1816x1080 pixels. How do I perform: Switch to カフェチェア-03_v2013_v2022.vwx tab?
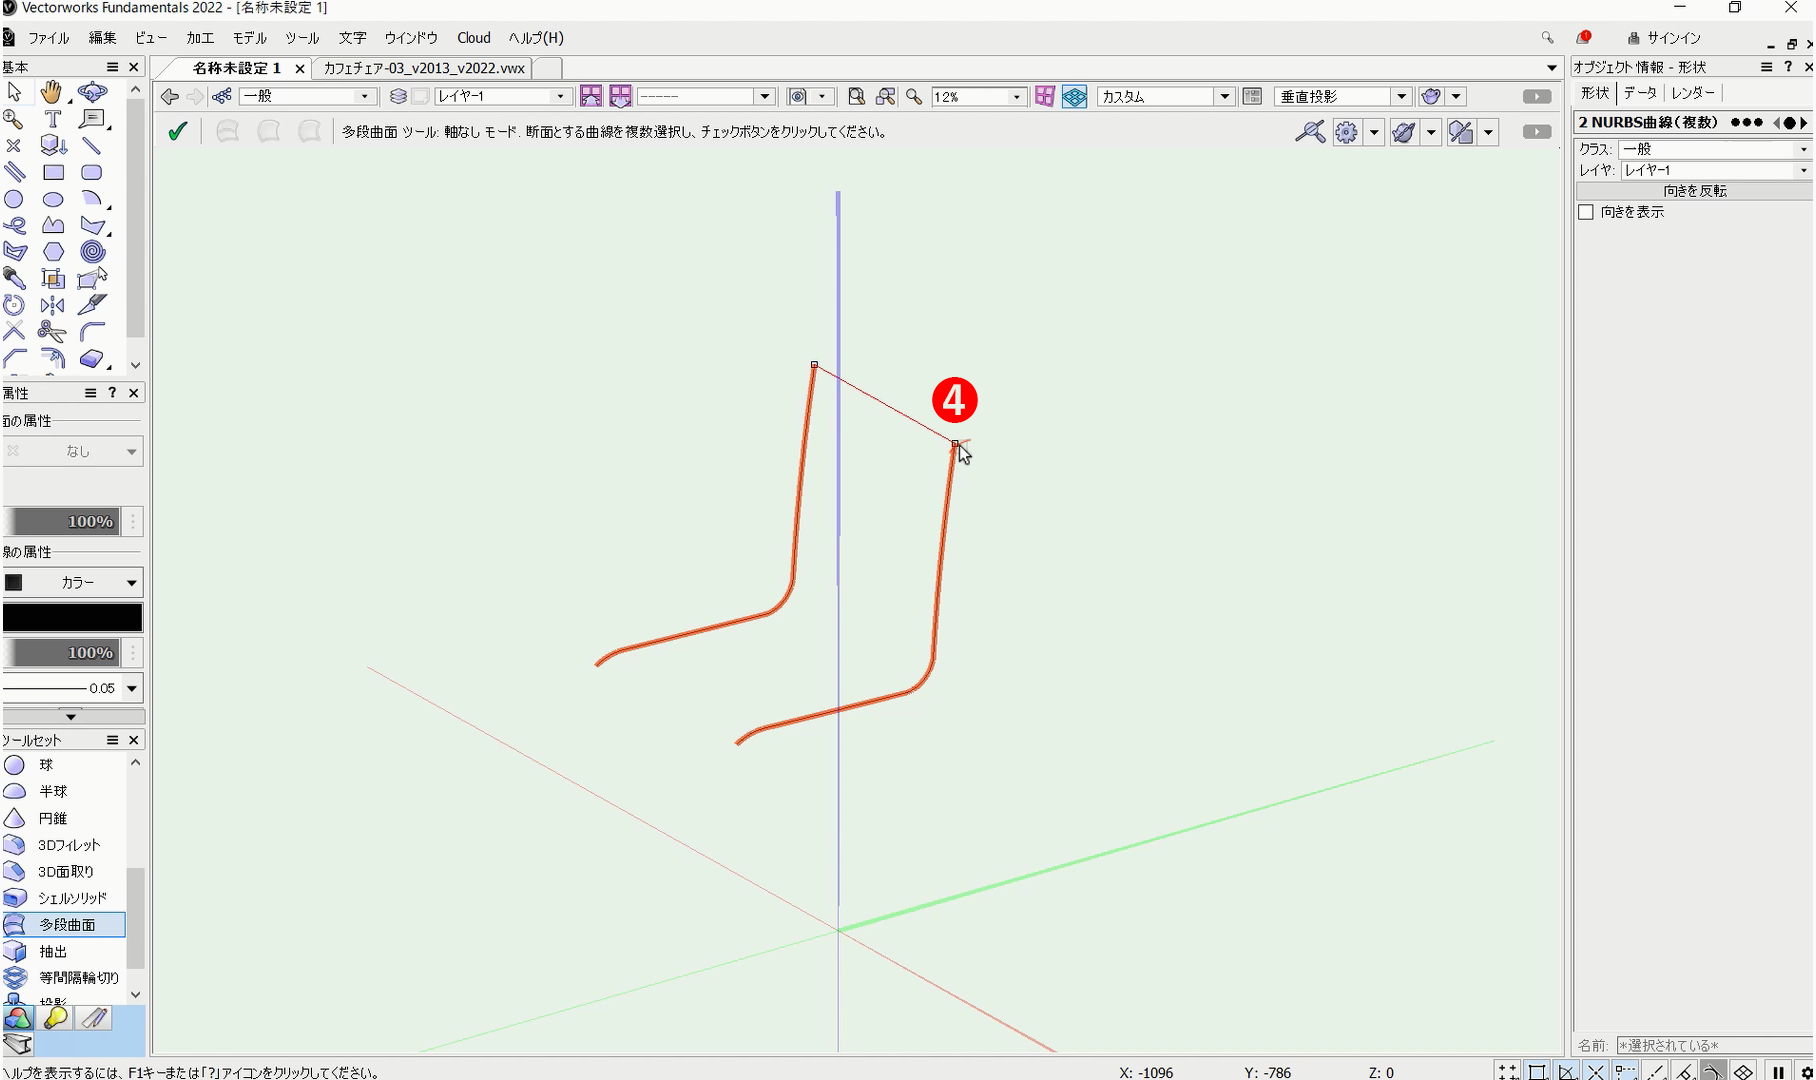click(424, 68)
